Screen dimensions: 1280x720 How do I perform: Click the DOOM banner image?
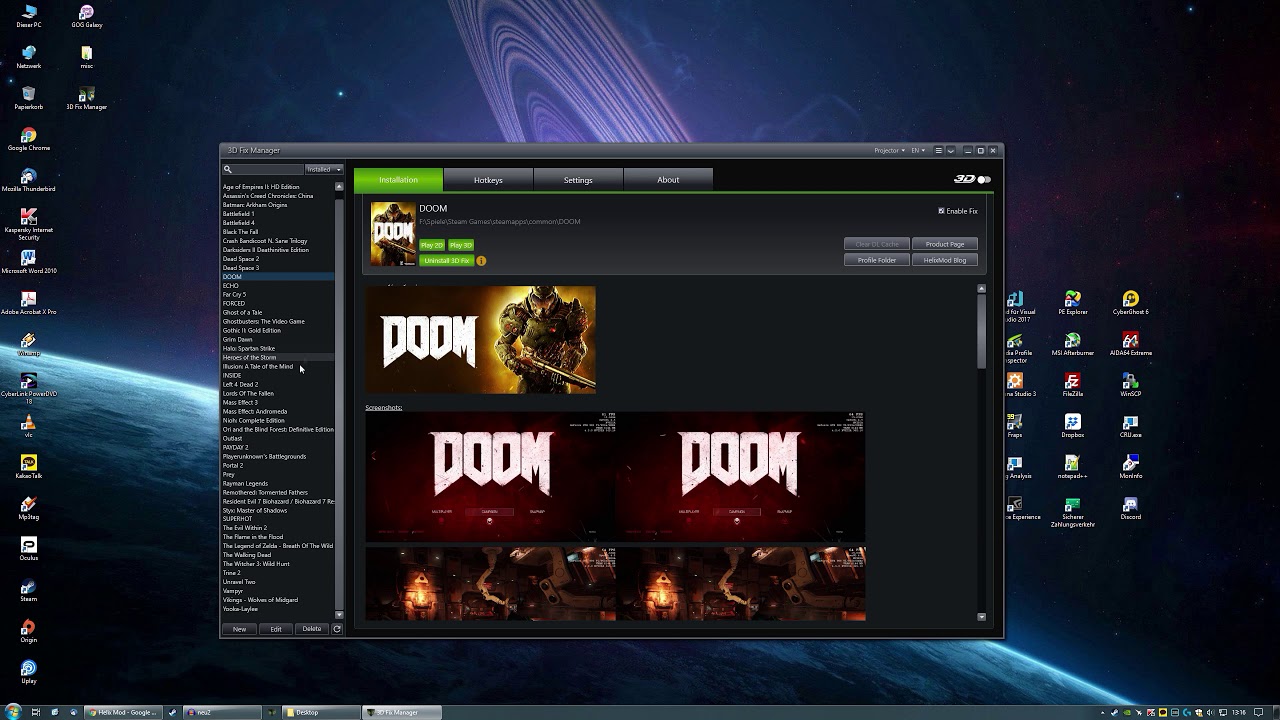[x=480, y=340]
